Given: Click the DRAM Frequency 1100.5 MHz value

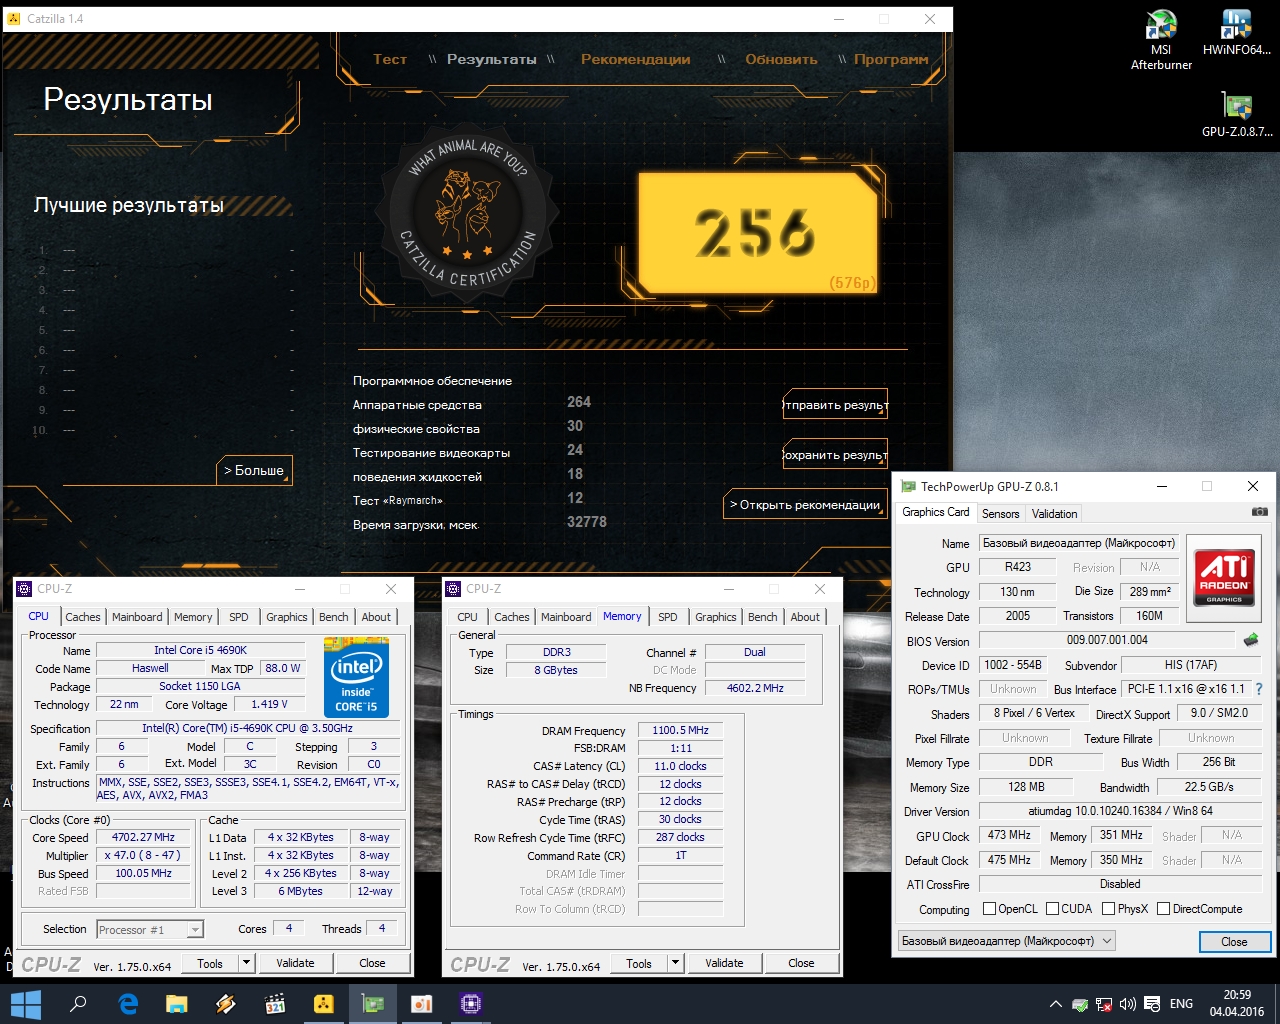Looking at the screenshot, I should click(x=680, y=731).
